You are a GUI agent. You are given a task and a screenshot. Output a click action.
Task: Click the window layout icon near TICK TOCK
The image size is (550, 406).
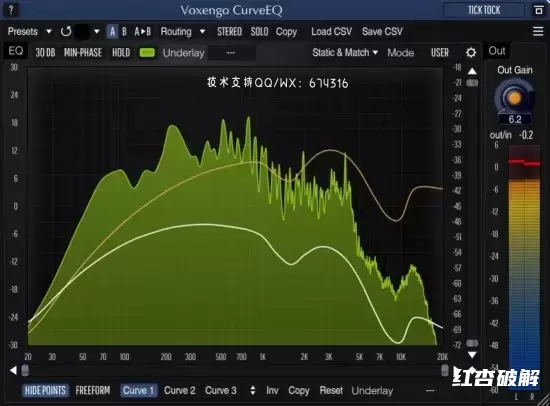[x=539, y=10]
